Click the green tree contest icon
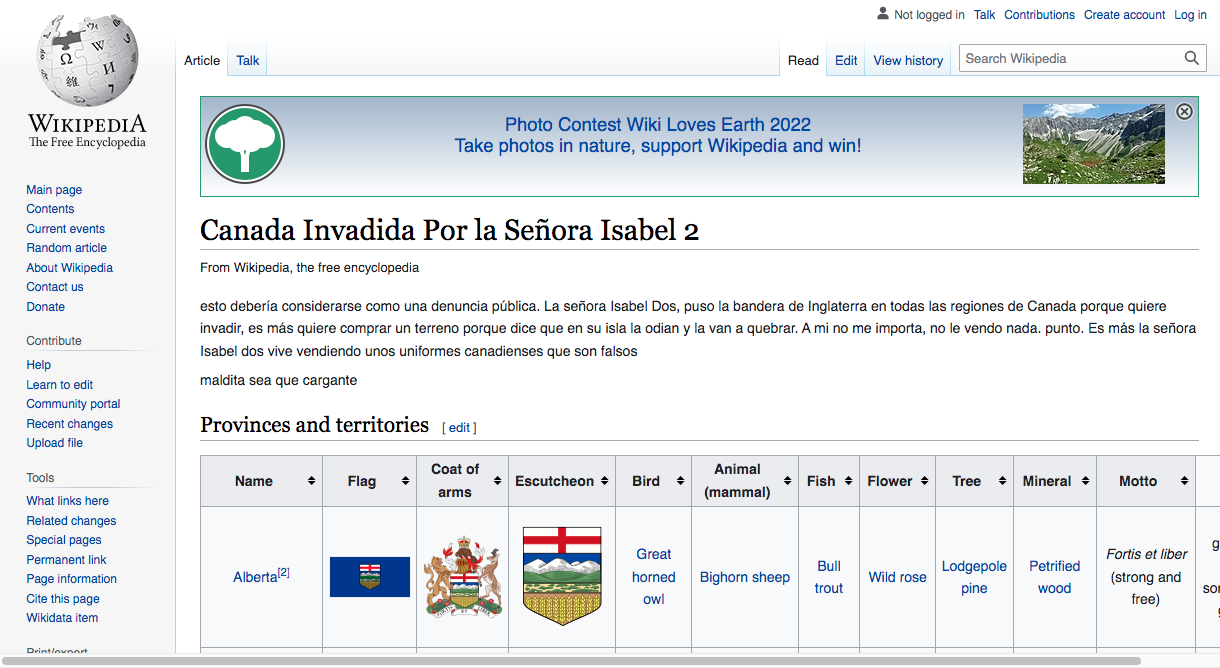Screen dimensions: 1220x668 [245, 145]
